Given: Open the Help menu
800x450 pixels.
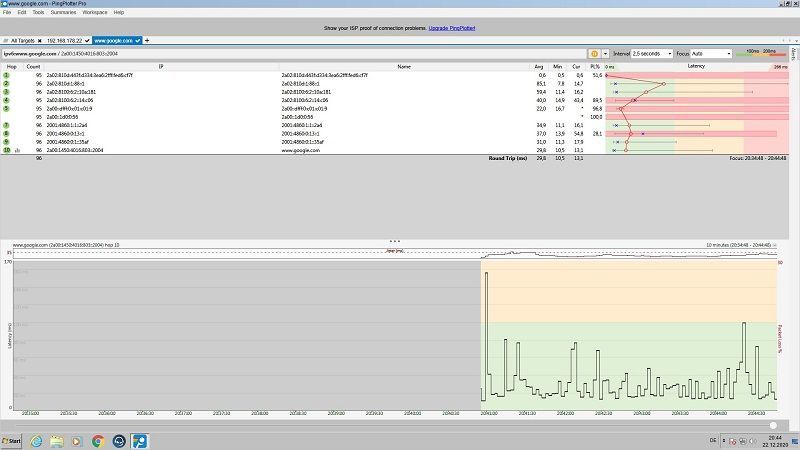Looking at the screenshot, I should (119, 12).
